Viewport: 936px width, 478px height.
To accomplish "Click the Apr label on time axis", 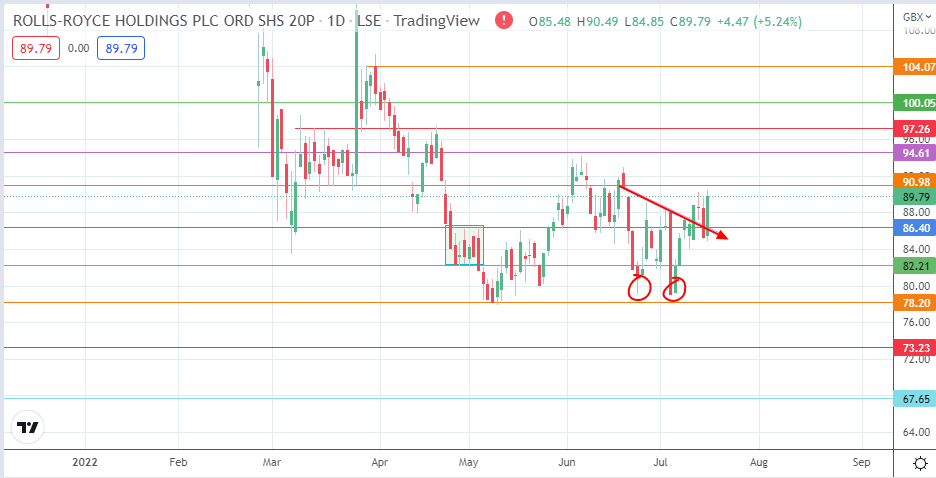I will click(380, 462).
